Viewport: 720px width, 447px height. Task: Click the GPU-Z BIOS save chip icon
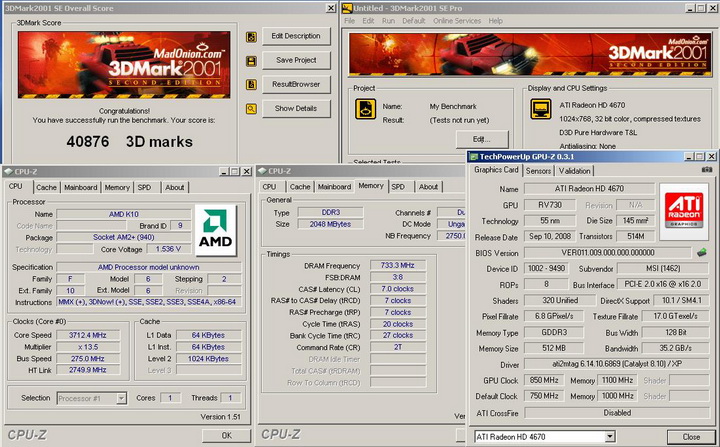pyautogui.click(x=702, y=252)
